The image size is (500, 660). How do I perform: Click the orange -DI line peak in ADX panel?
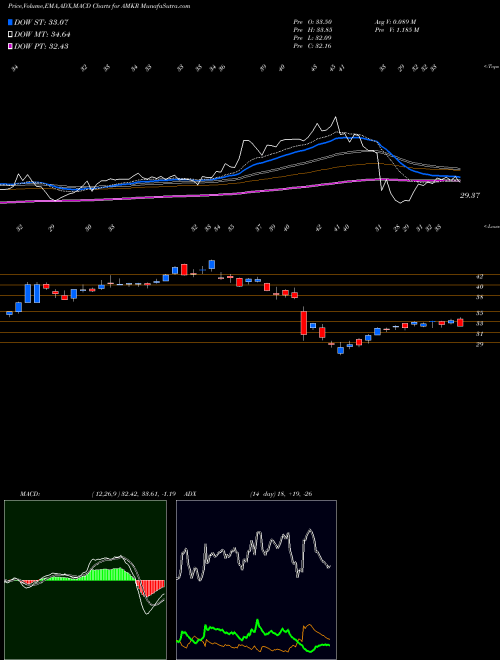click(x=309, y=625)
